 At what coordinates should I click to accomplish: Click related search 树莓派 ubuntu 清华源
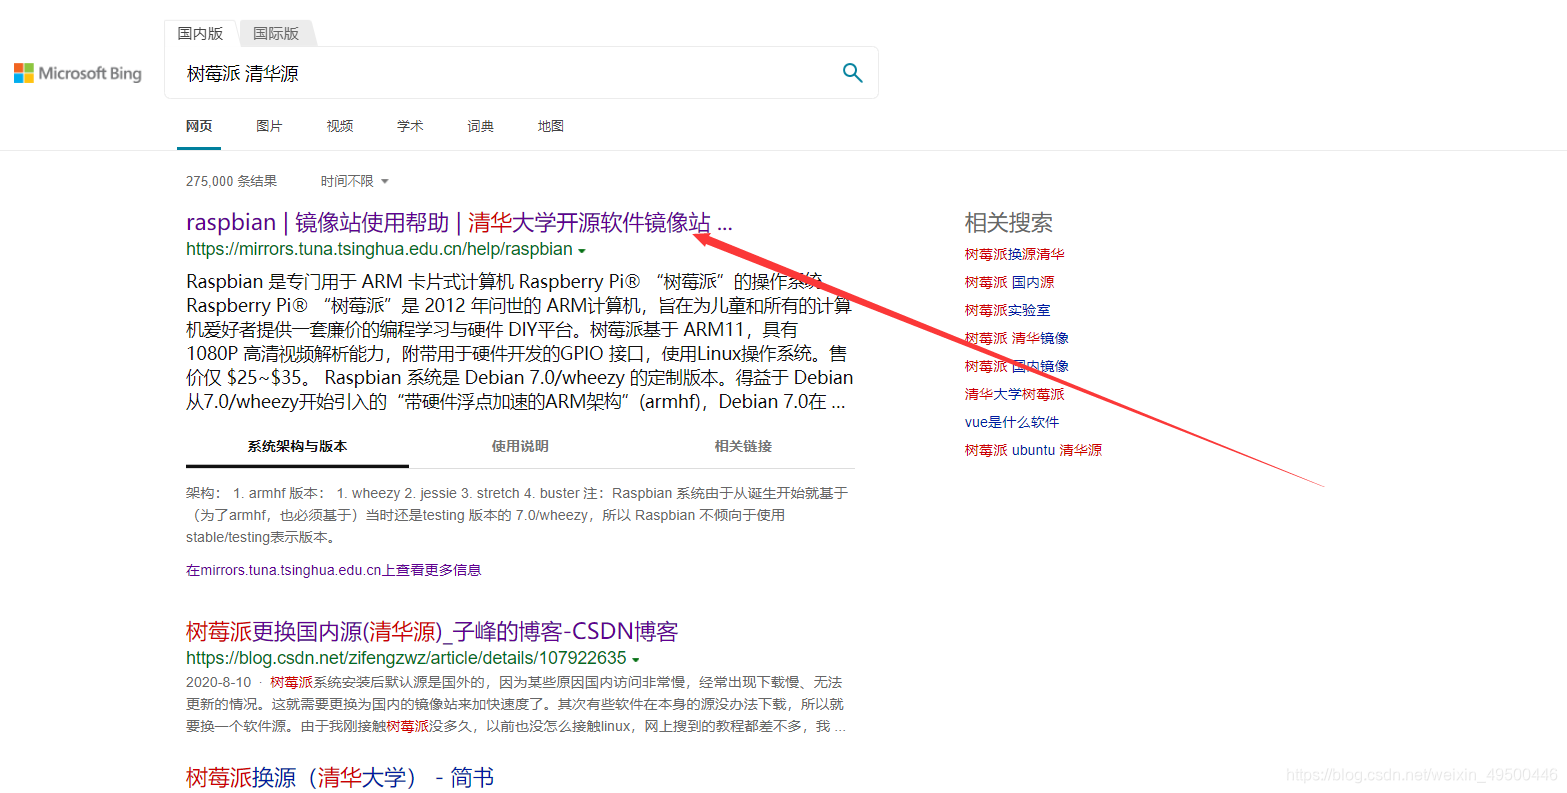(x=1033, y=450)
